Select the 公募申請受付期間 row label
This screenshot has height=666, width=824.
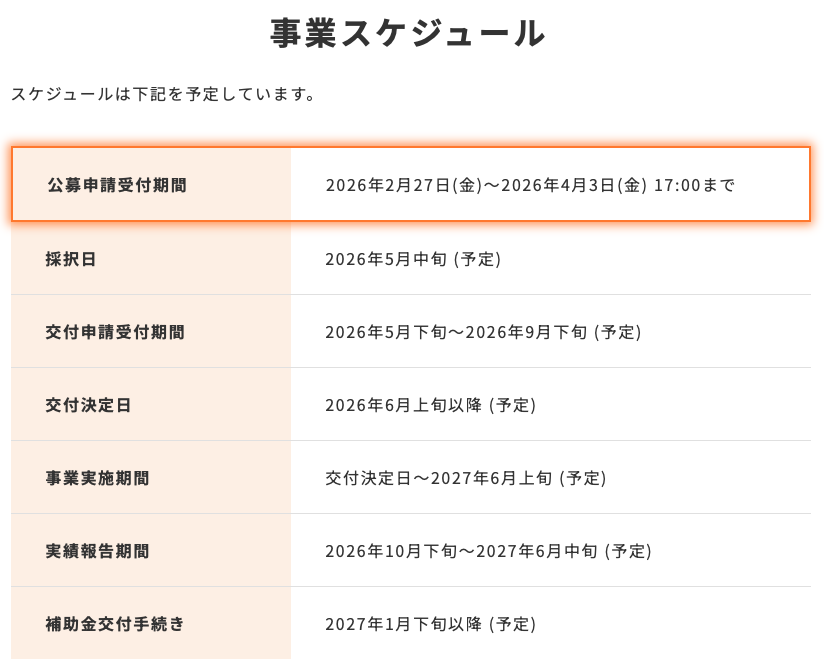point(117,185)
